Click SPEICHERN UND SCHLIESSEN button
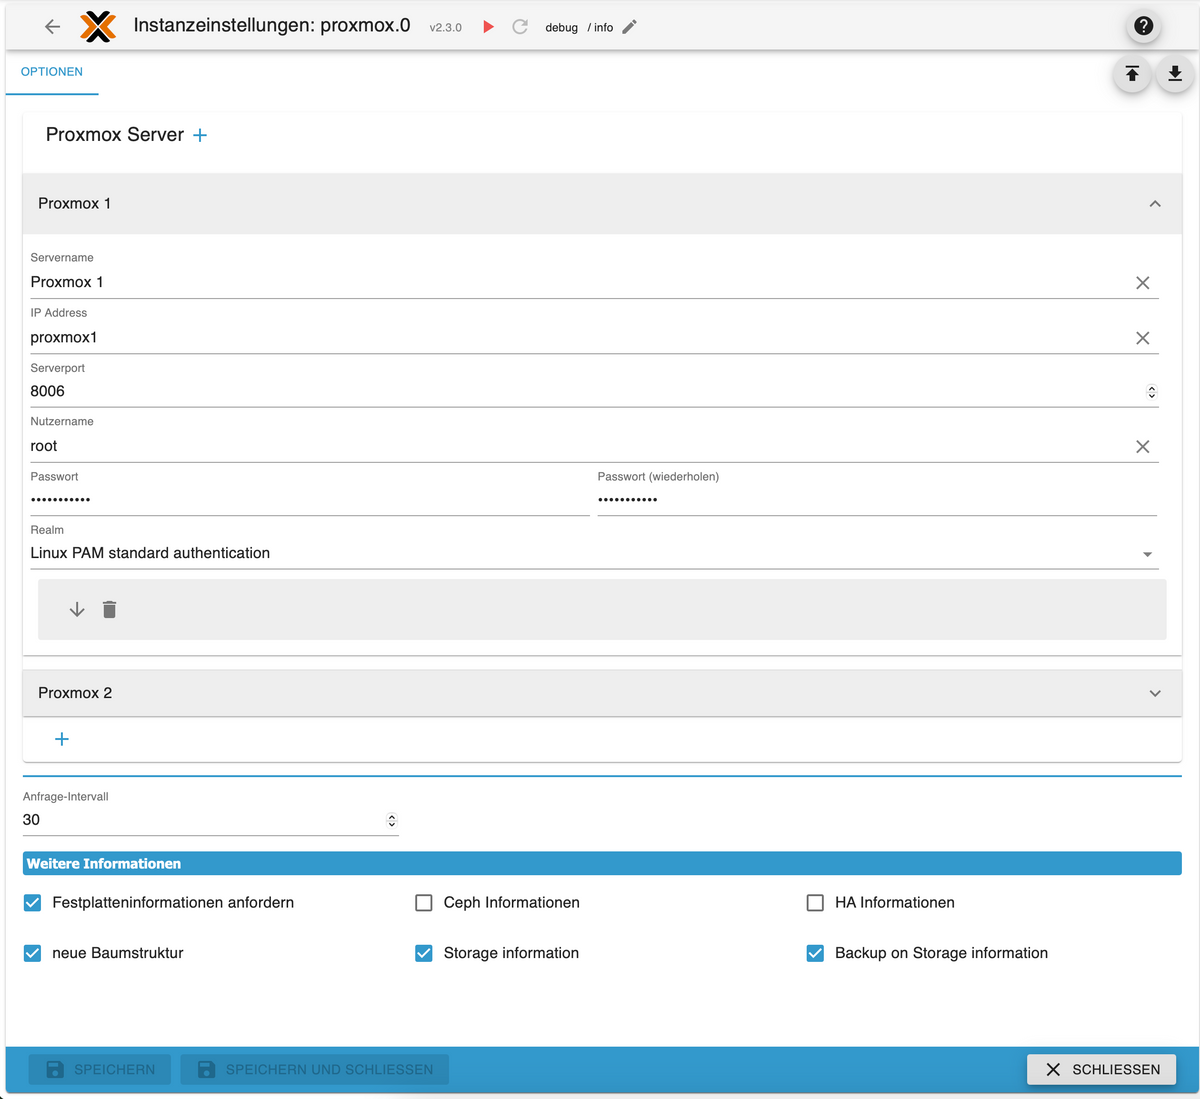This screenshot has width=1200, height=1099. pos(315,1069)
